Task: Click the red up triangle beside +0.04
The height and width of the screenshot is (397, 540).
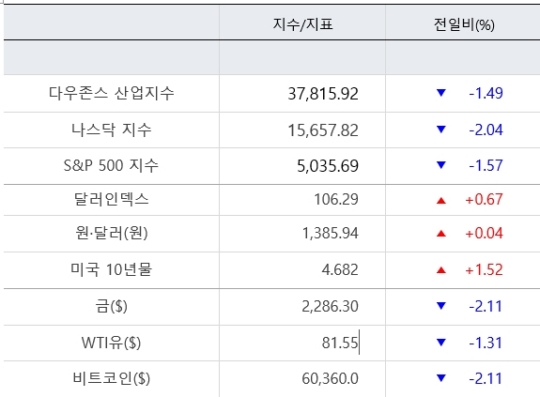Action: [441, 234]
